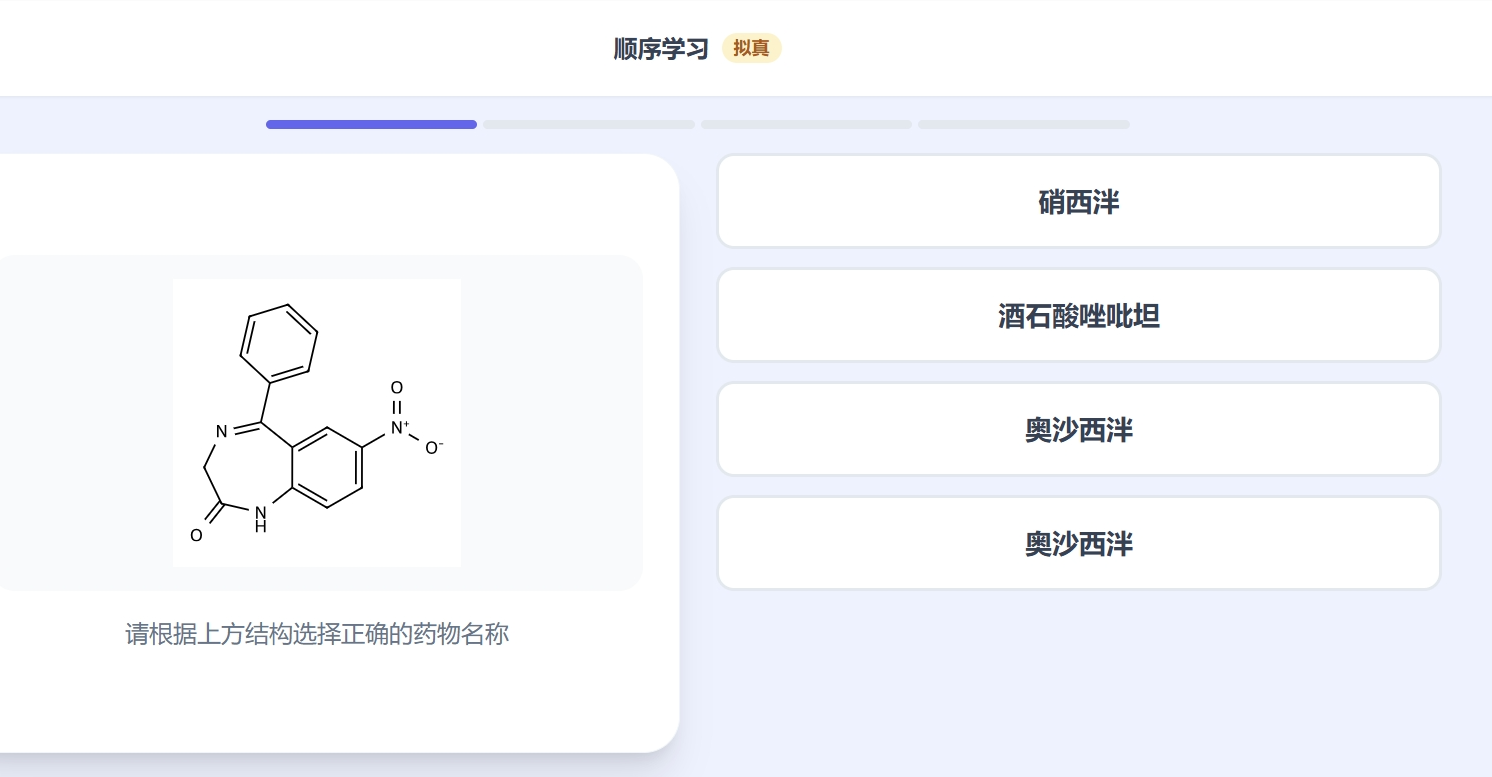Viewport: 1492px width, 777px height.
Task: Click the card containing 硝西泮 text
Action: 1078,201
